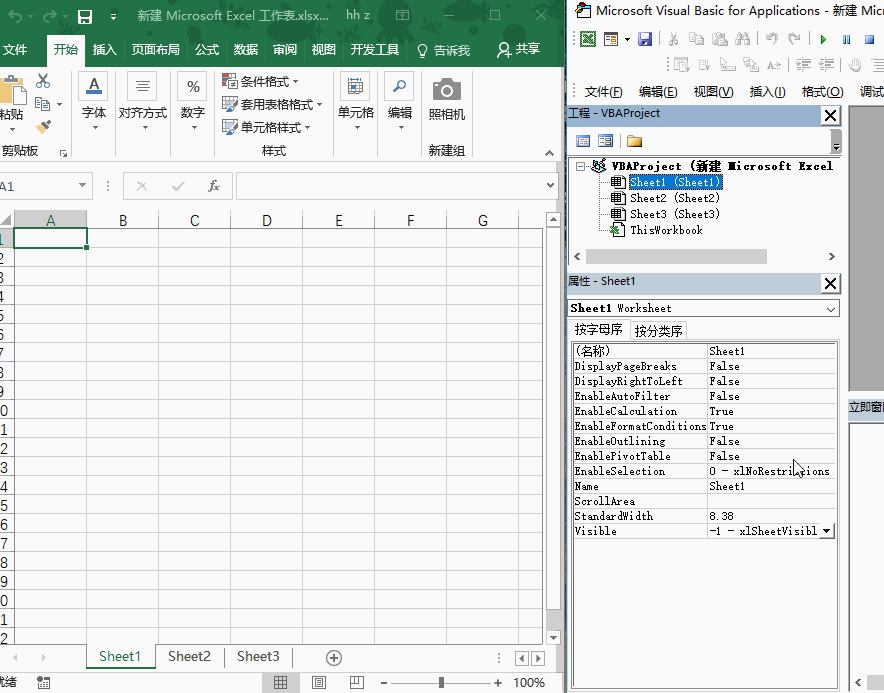Click the StandardWidth value 8.38

[771, 516]
